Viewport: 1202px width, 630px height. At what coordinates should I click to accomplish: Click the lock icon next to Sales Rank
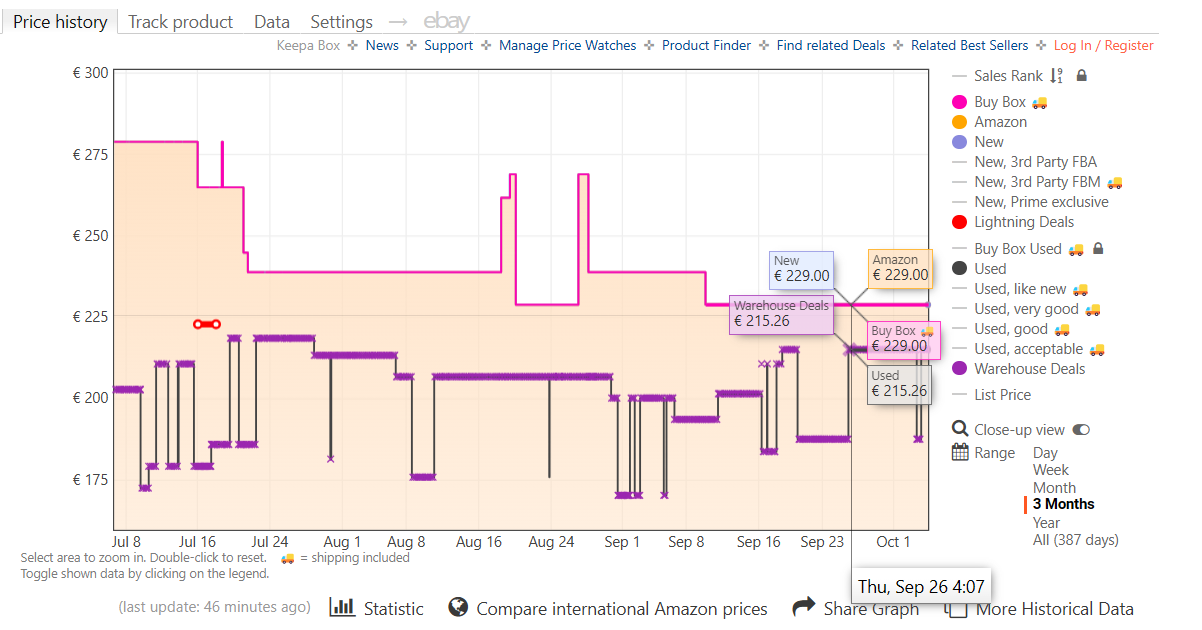[x=1081, y=76]
